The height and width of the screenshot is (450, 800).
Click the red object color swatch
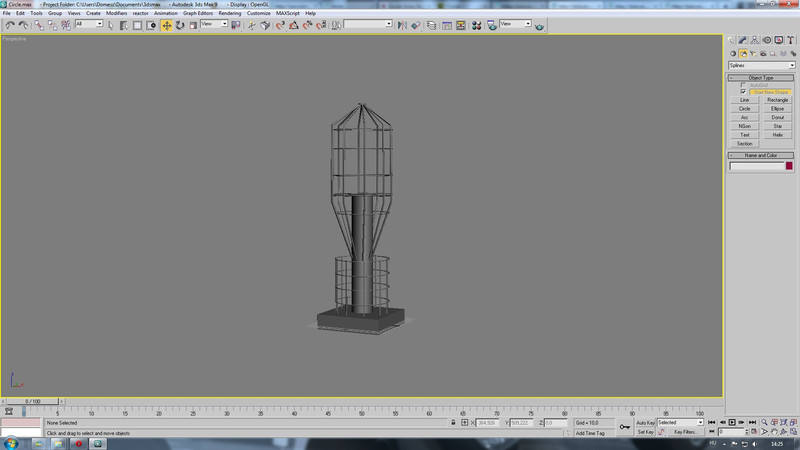pos(789,166)
